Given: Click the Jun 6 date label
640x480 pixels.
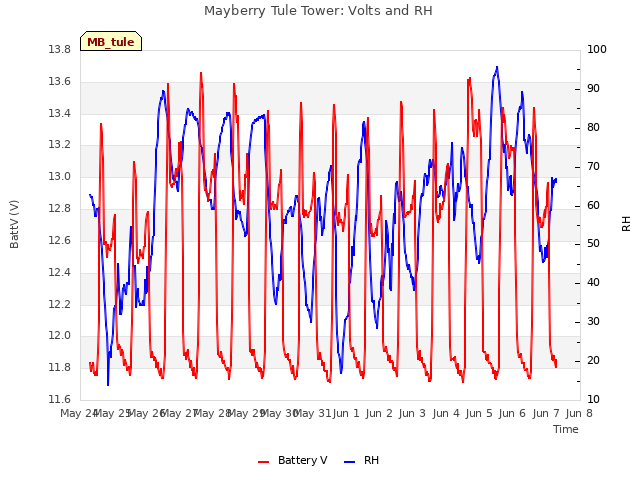Looking at the screenshot, I should click(512, 413).
